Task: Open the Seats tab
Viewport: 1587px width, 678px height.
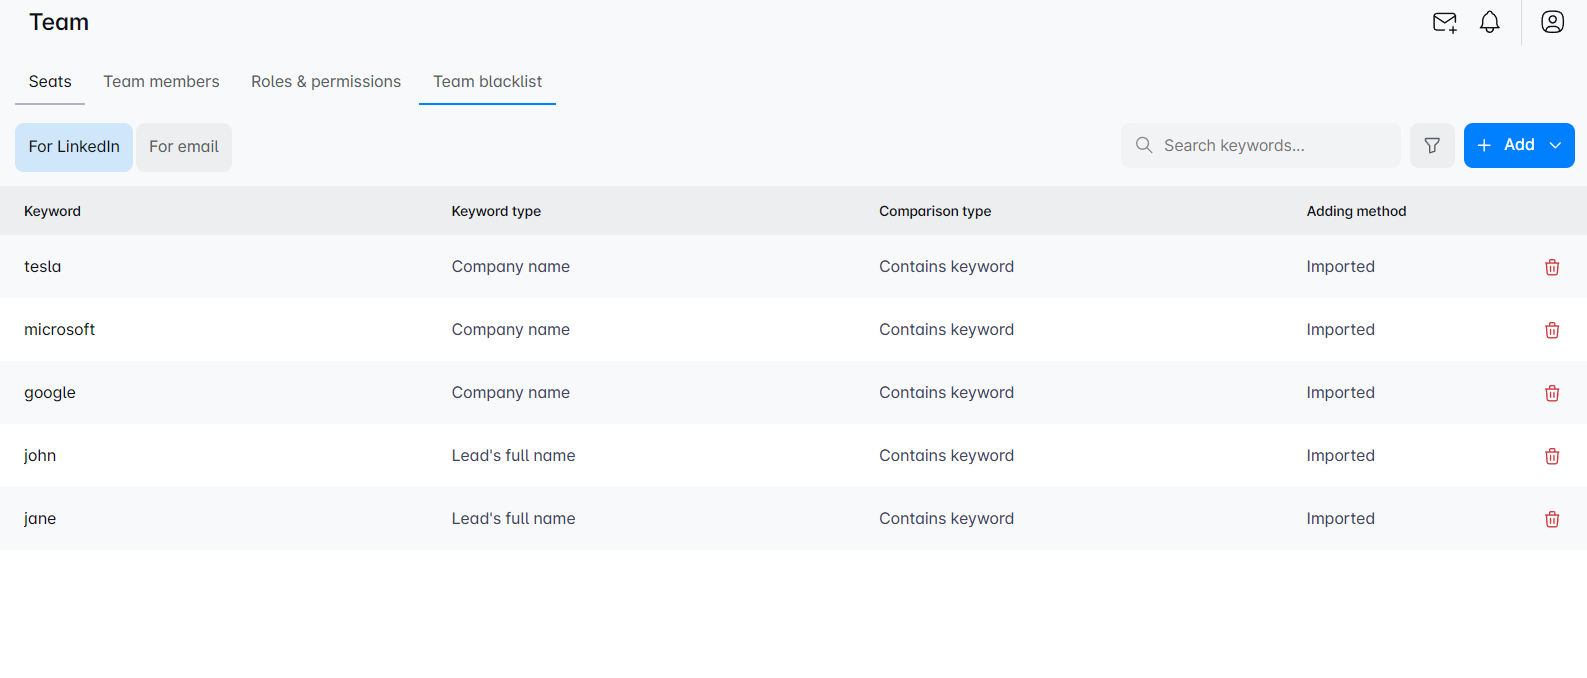Action: 50,82
